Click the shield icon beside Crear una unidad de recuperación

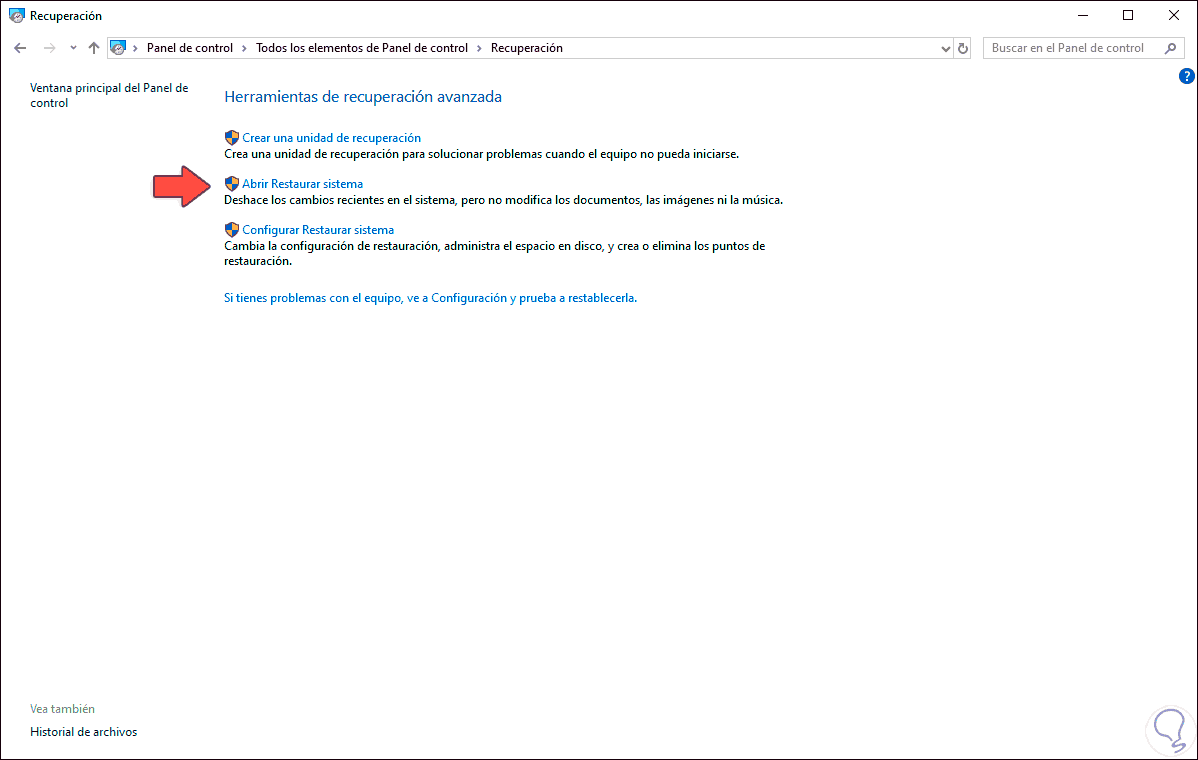232,137
